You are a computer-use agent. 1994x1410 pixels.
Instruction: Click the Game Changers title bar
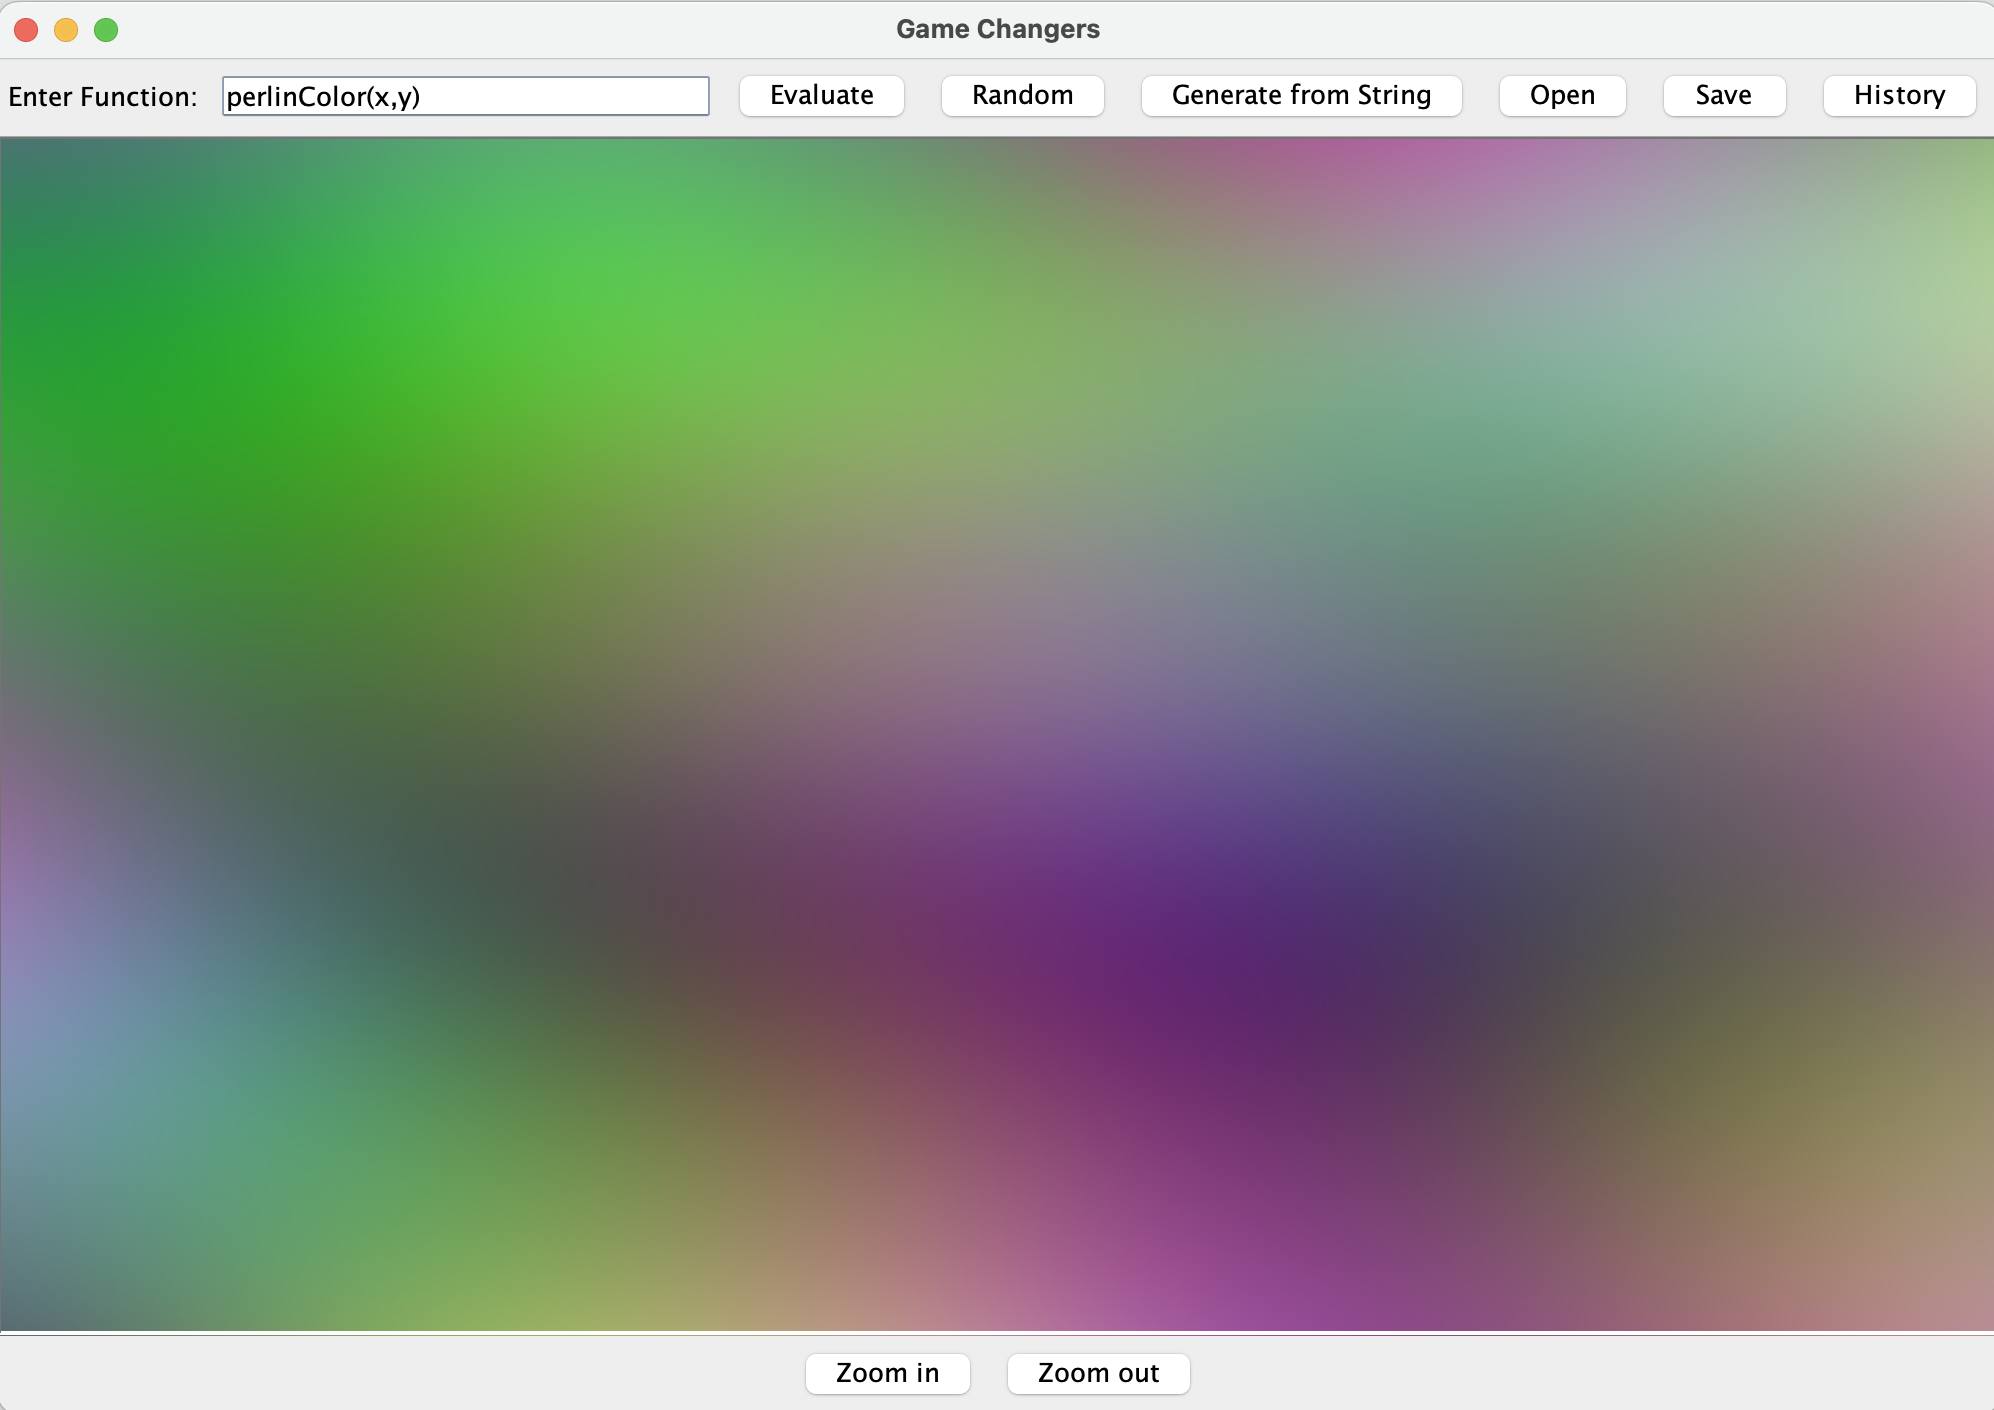click(997, 29)
